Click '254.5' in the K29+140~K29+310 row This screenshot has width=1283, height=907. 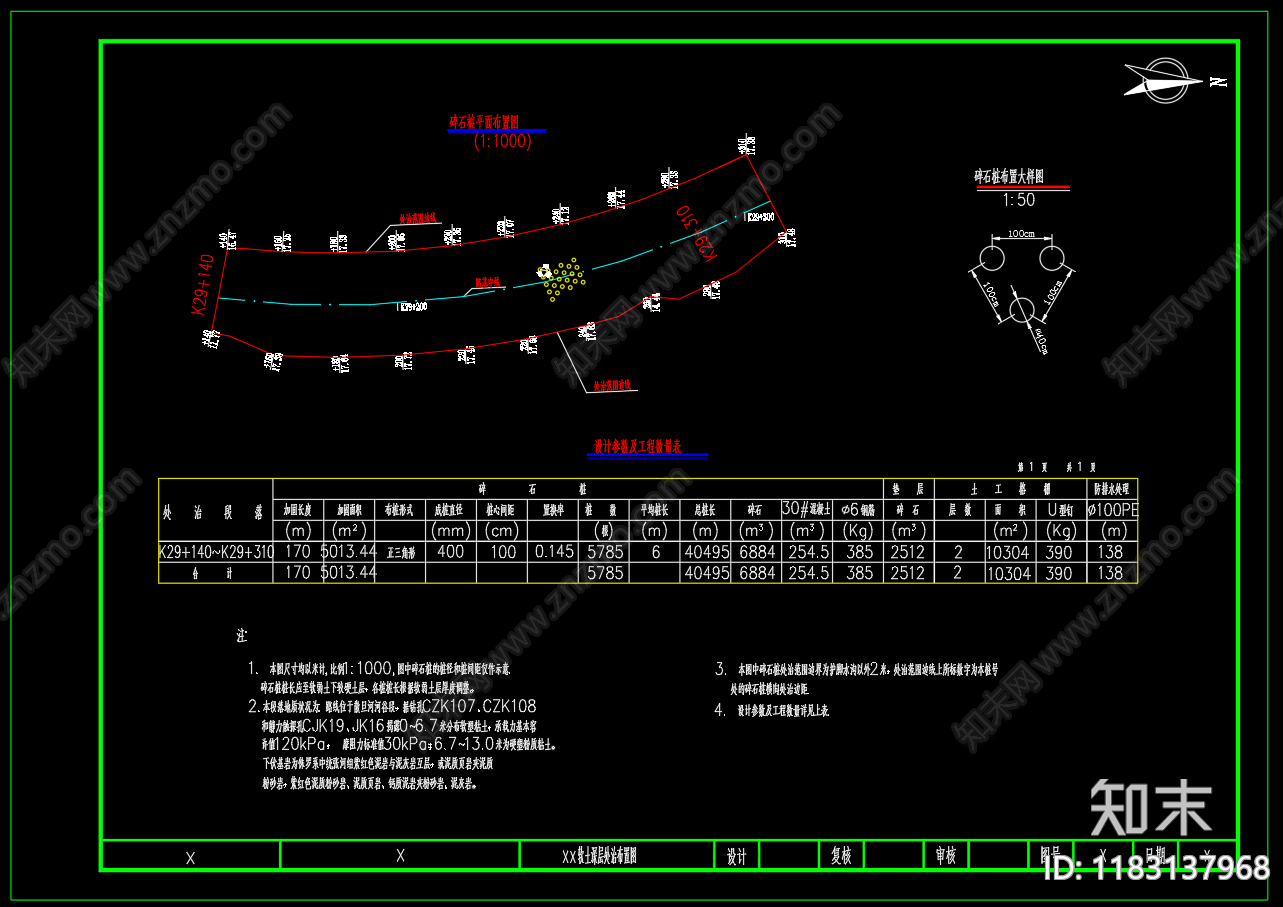pyautogui.click(x=808, y=551)
